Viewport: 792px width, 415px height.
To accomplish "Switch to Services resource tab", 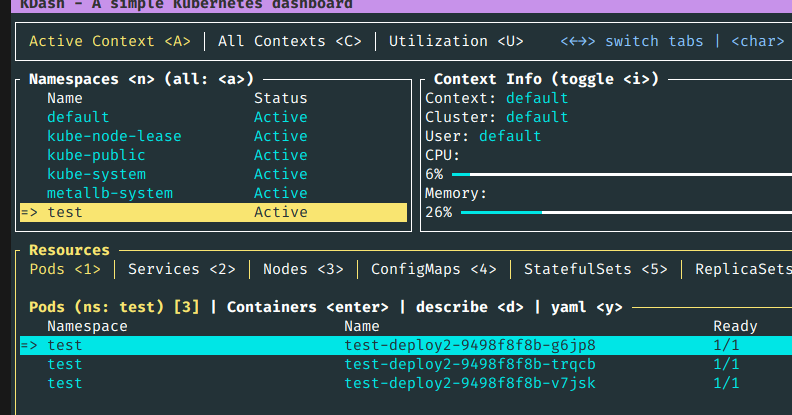I will pyautogui.click(x=182, y=269).
